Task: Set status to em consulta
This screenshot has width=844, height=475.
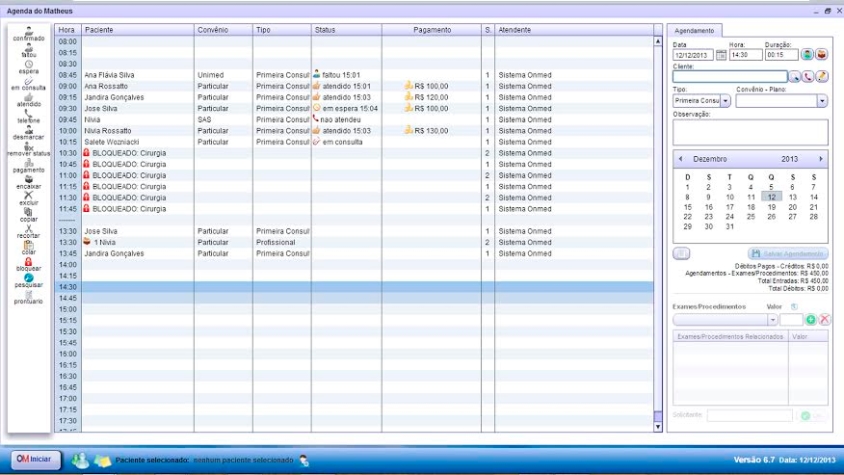Action: tap(29, 81)
